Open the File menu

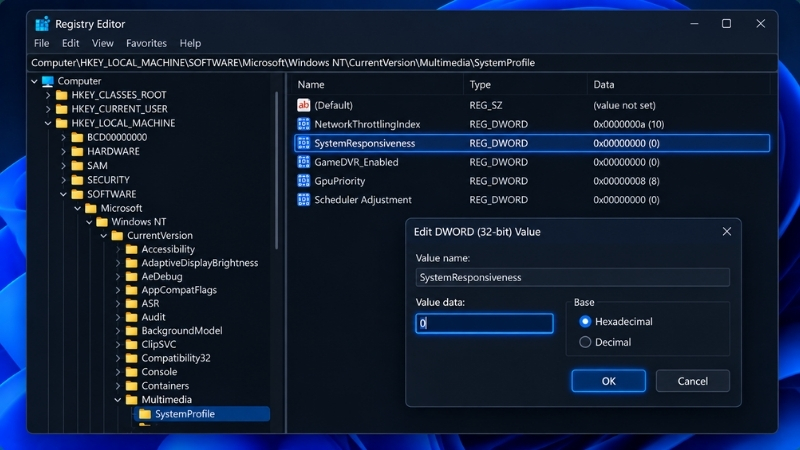(x=41, y=43)
